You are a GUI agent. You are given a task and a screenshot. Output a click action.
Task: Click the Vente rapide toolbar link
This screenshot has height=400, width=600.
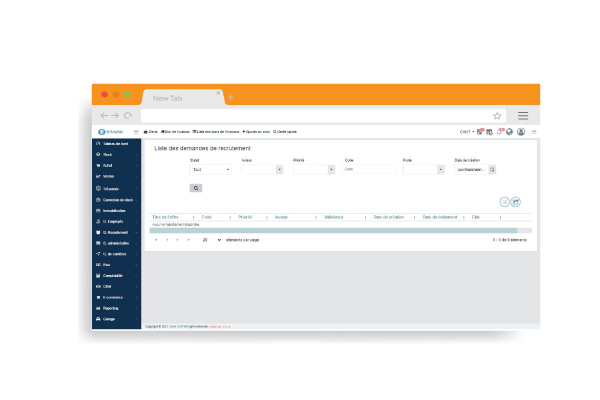click(286, 131)
